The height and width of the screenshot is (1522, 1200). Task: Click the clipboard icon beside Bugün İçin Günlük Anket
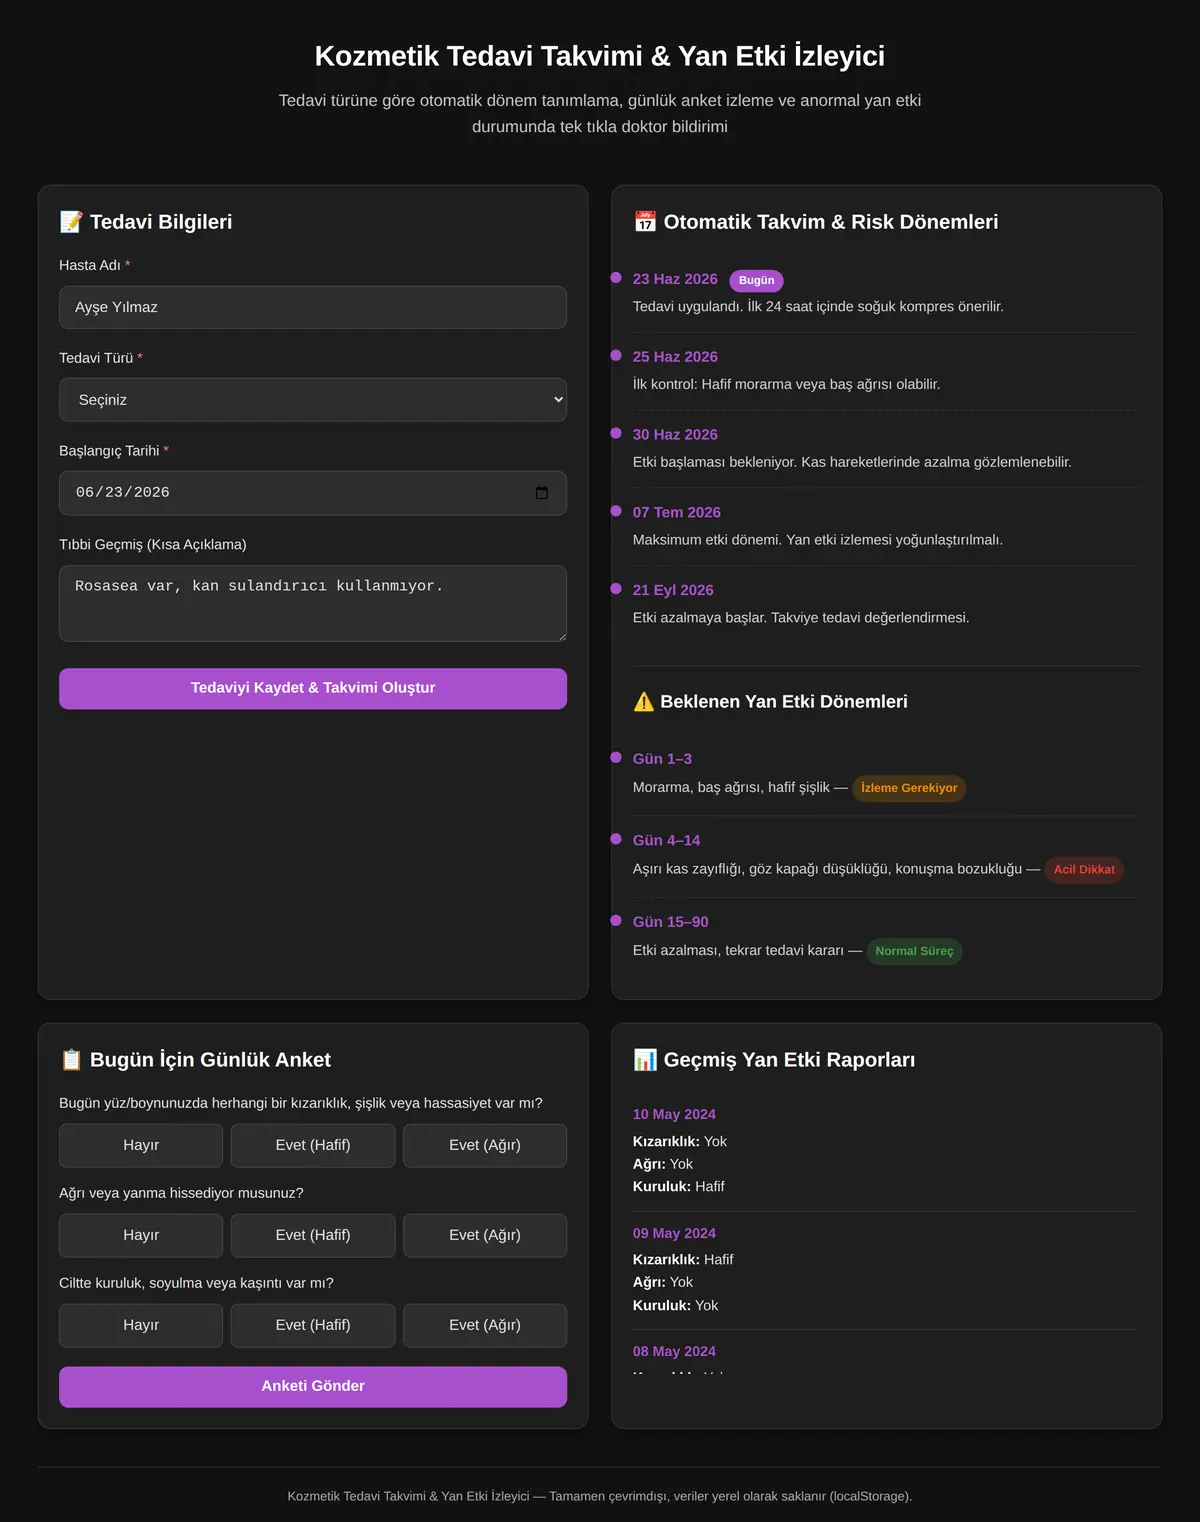pyautogui.click(x=71, y=1060)
